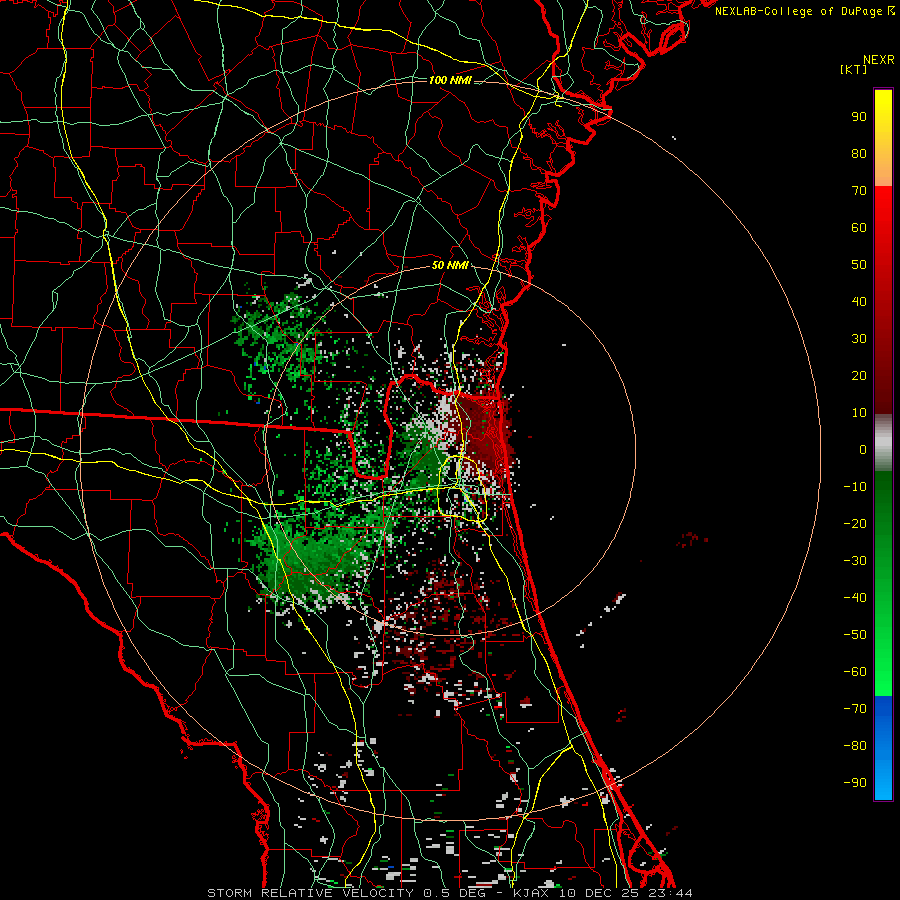Viewport: 900px width, 900px height.
Task: Click the 60 value on the velocity scale
Action: coord(859,227)
